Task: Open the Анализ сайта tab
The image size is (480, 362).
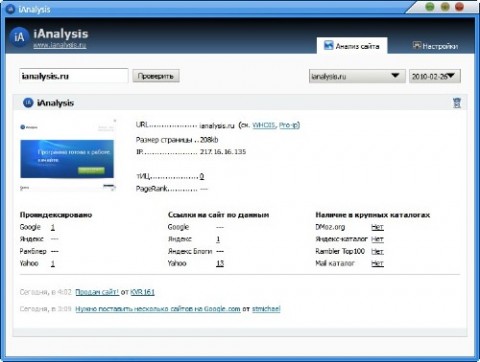Action: [x=352, y=46]
